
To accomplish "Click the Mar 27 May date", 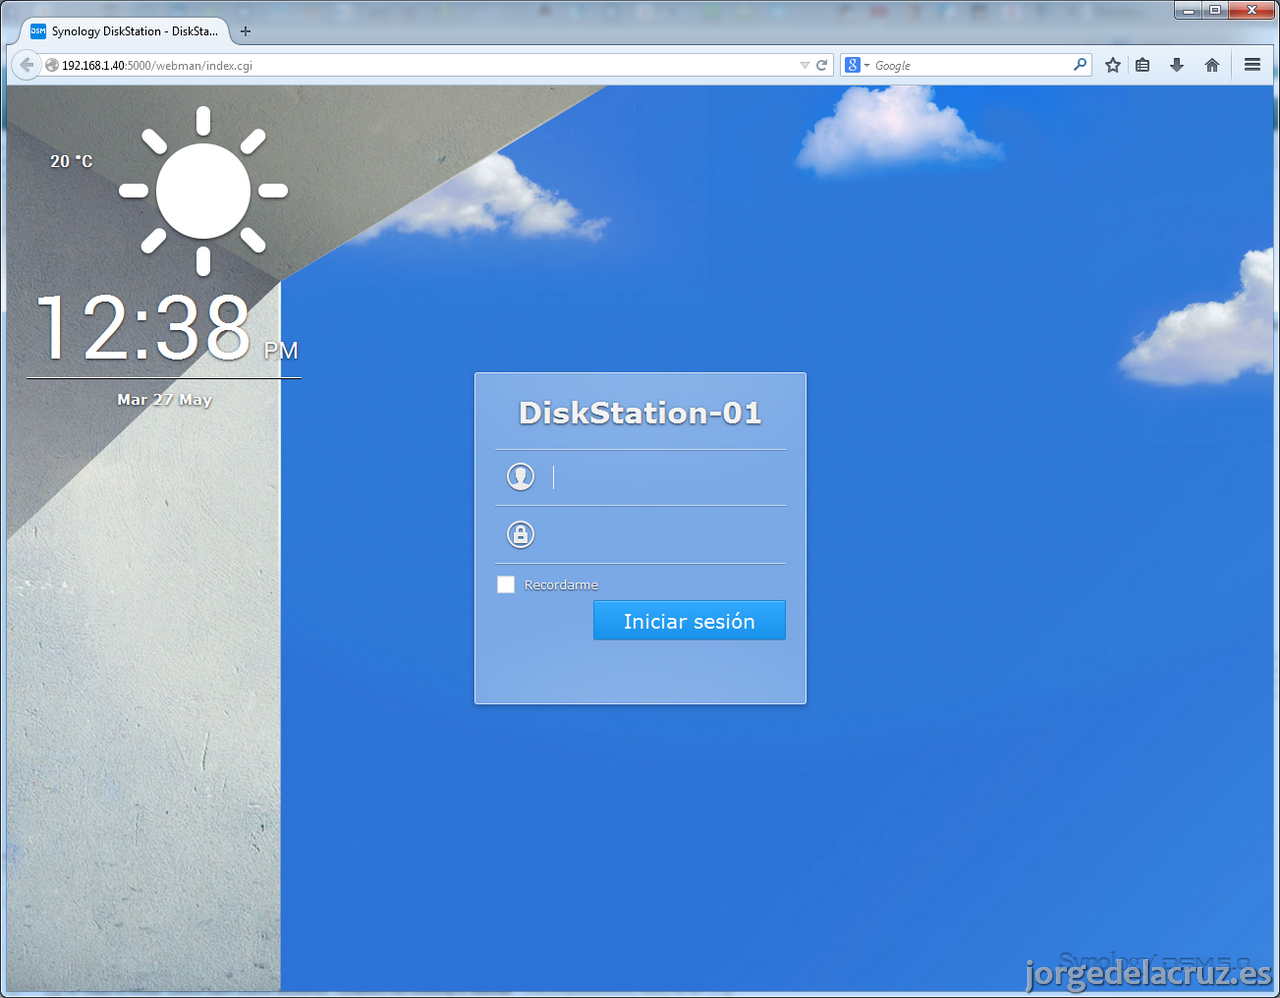I will tap(164, 399).
